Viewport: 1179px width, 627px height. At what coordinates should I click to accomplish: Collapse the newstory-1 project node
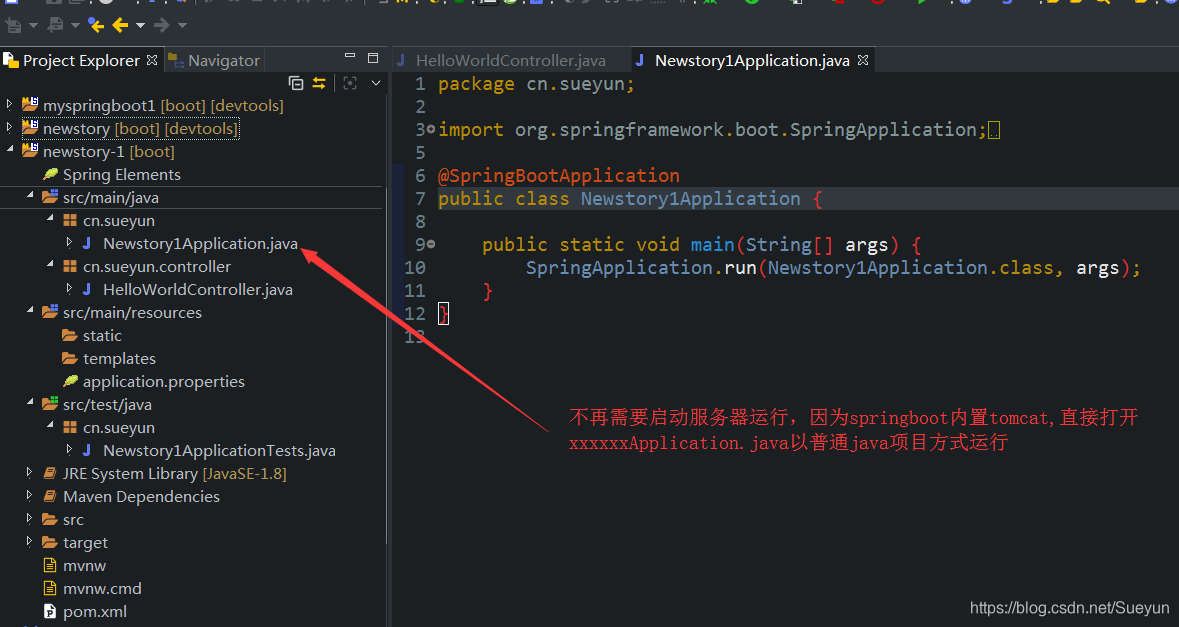[x=10, y=150]
